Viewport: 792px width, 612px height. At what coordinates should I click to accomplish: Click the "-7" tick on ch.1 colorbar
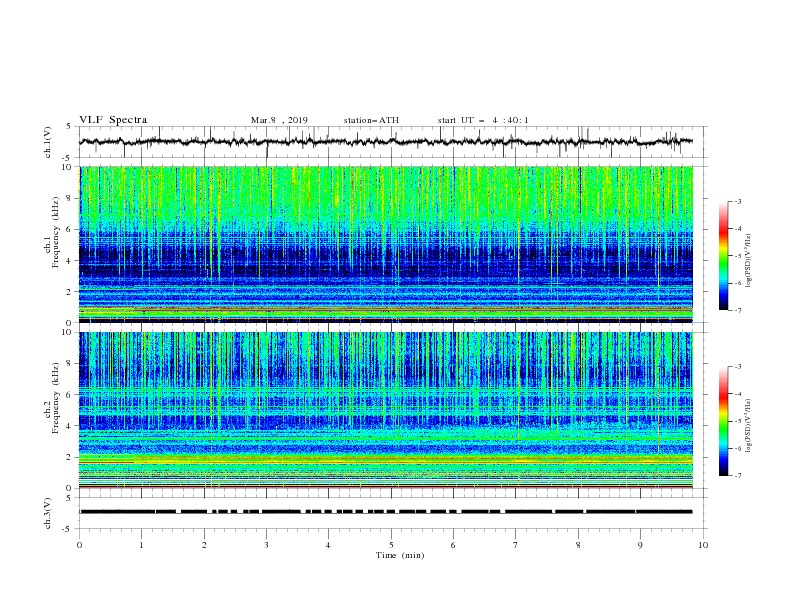click(x=737, y=310)
